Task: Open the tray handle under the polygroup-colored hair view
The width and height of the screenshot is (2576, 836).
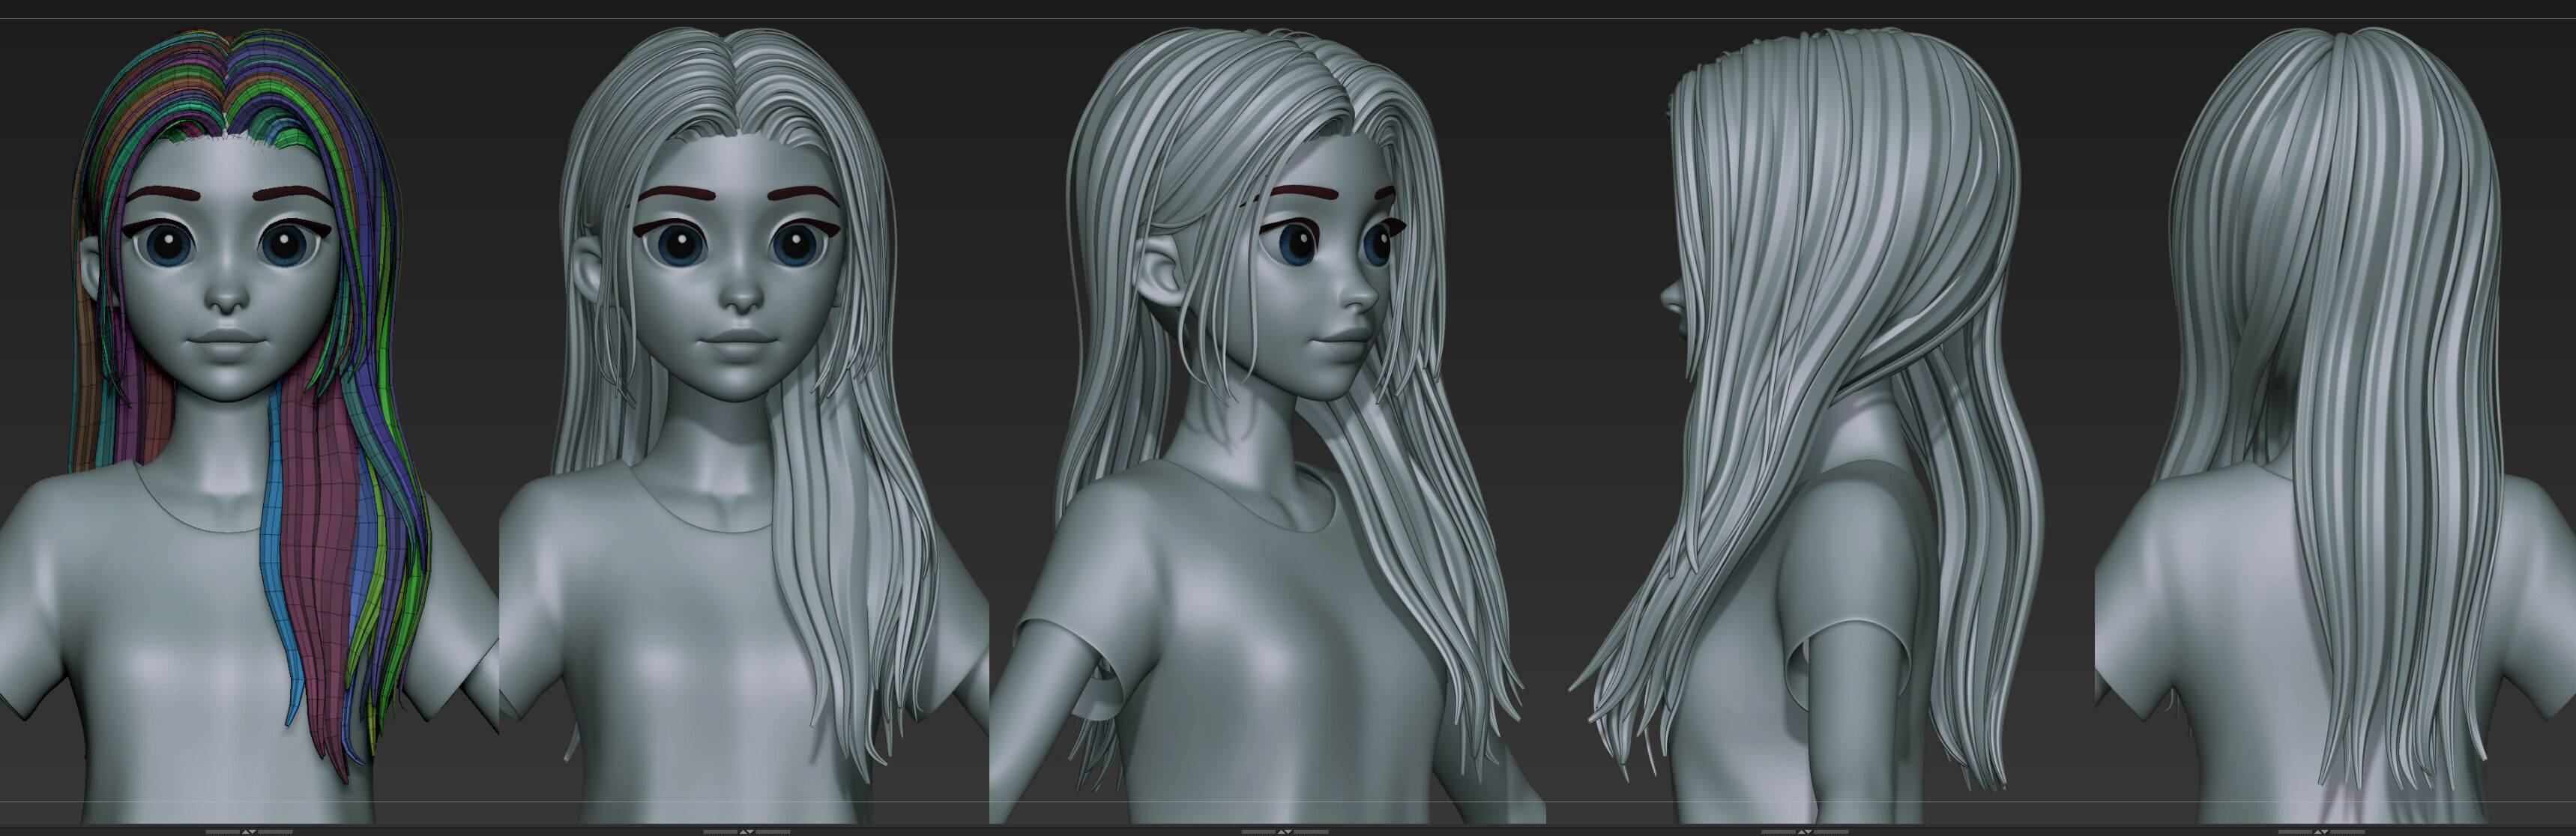Action: [x=249, y=831]
